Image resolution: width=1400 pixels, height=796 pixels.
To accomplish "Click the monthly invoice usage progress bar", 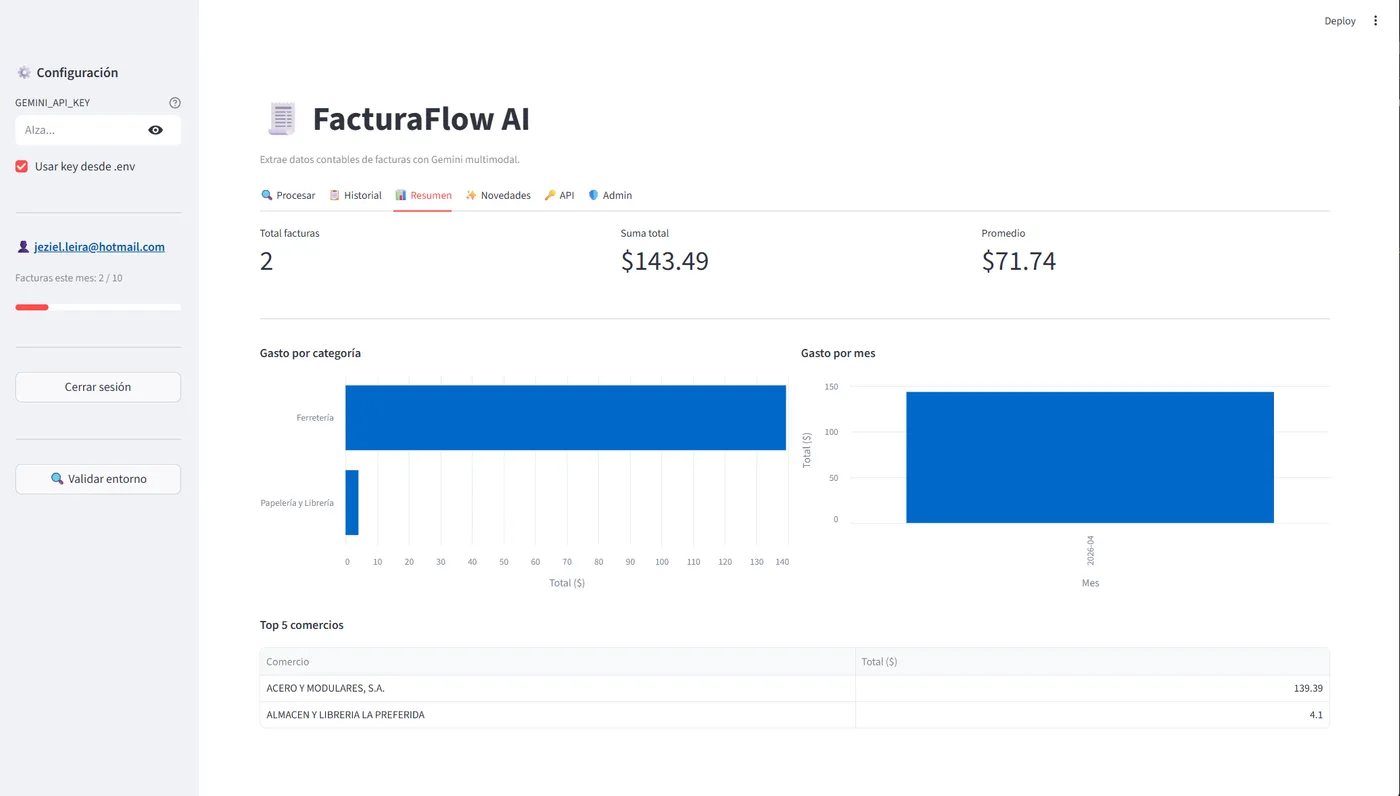I will (x=98, y=307).
